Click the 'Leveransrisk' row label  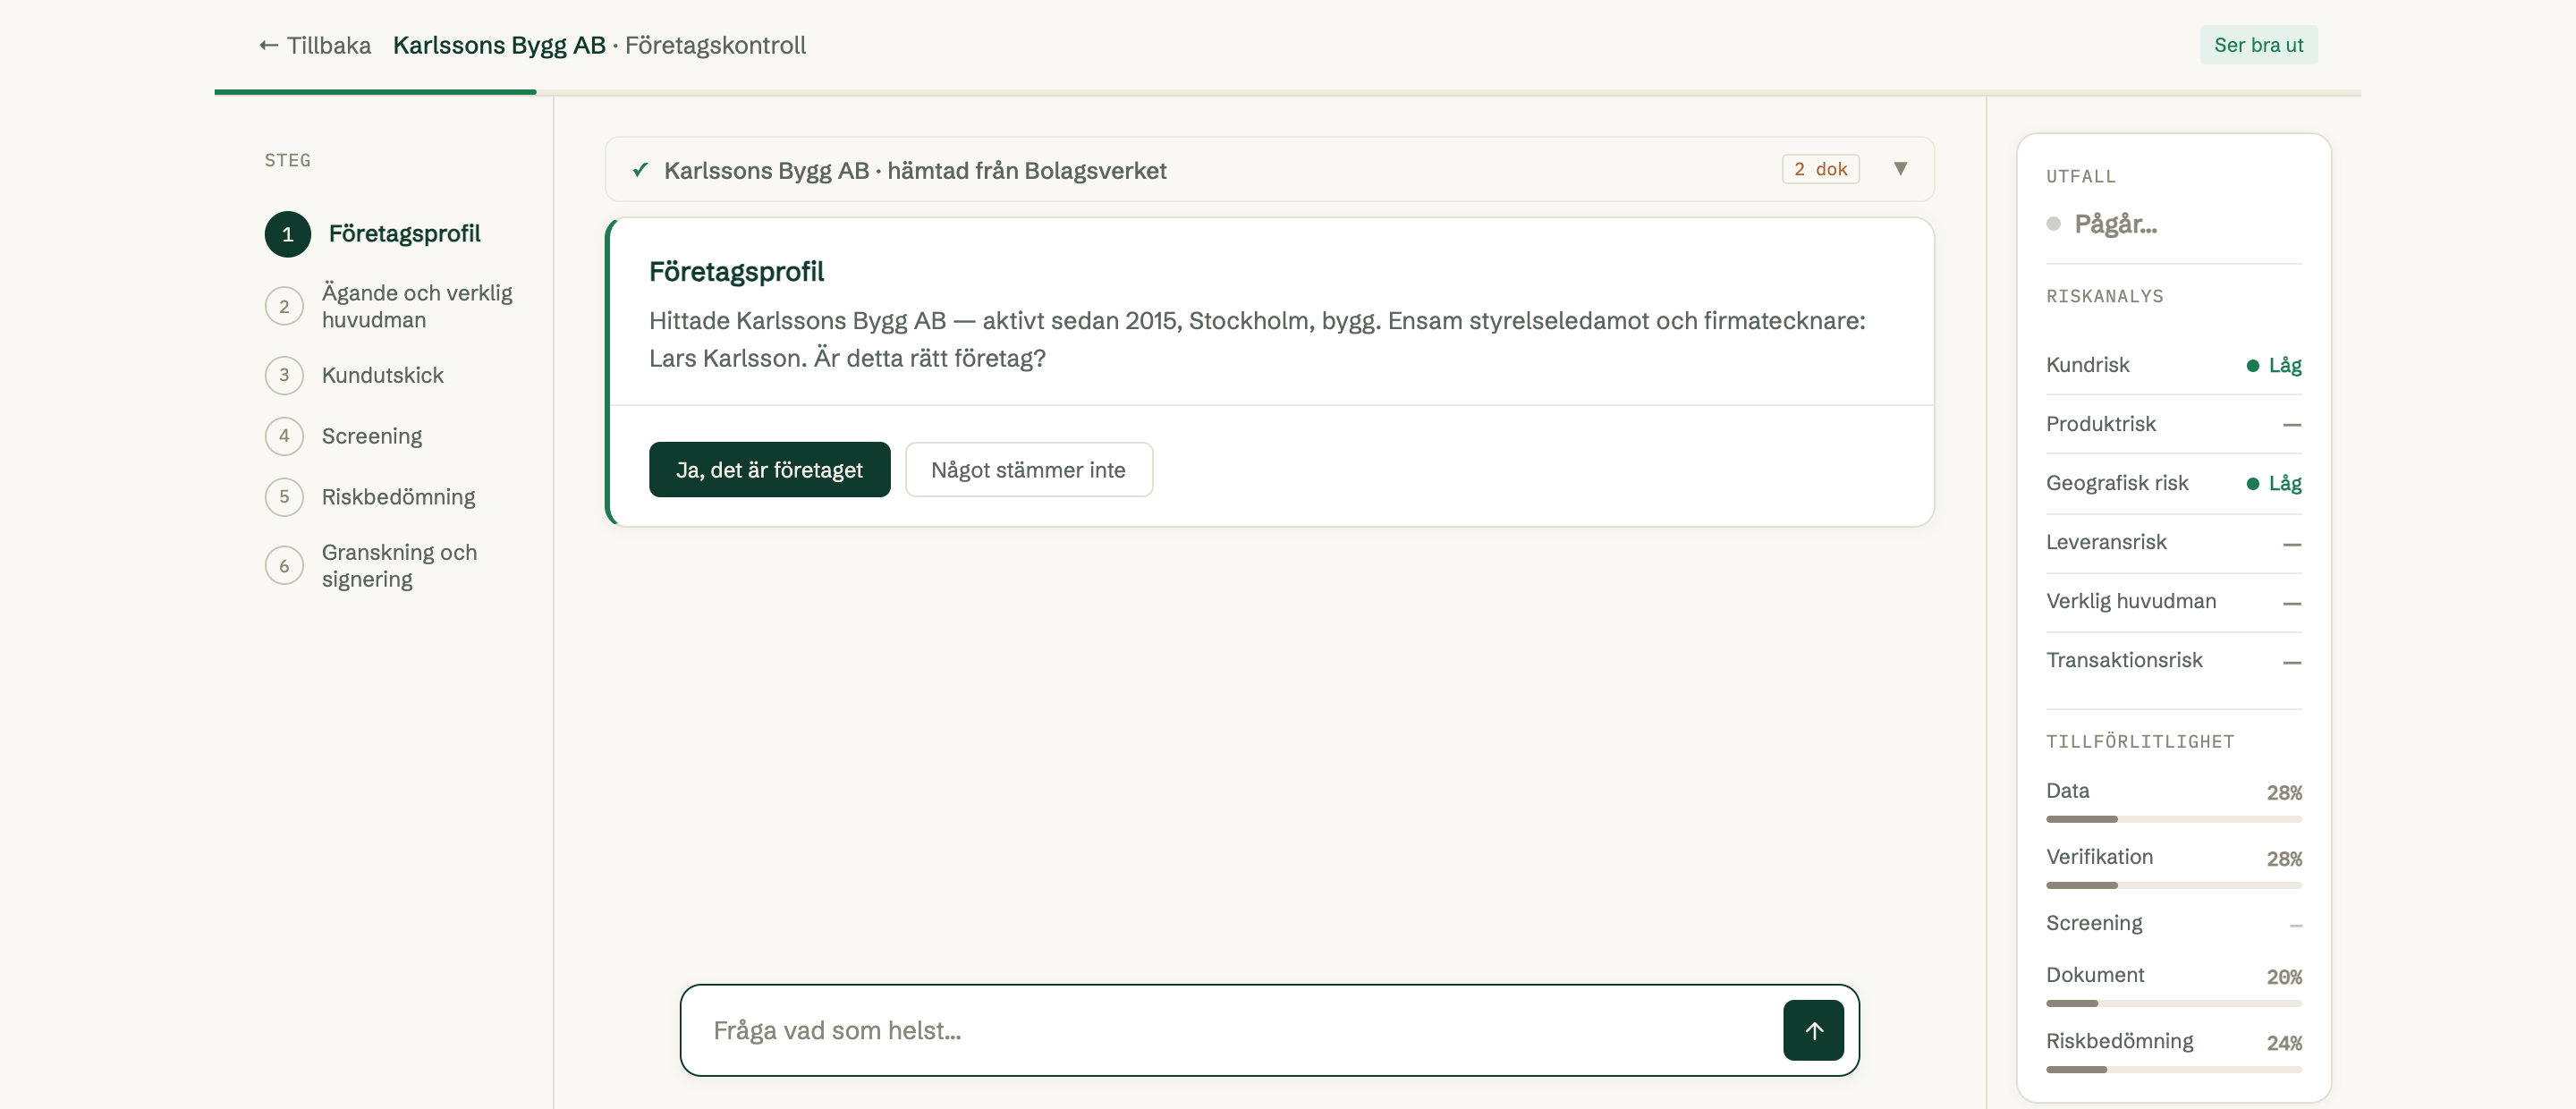coord(2106,542)
